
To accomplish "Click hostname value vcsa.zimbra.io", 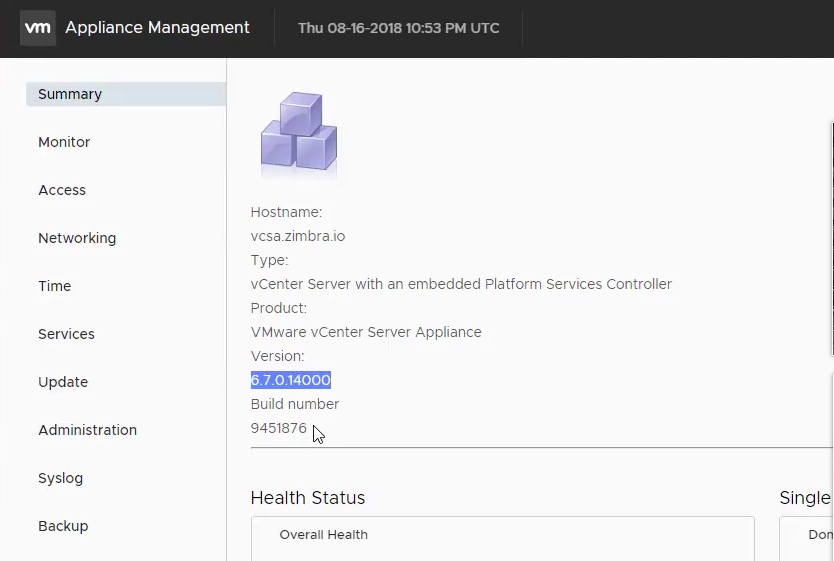I will [x=298, y=236].
